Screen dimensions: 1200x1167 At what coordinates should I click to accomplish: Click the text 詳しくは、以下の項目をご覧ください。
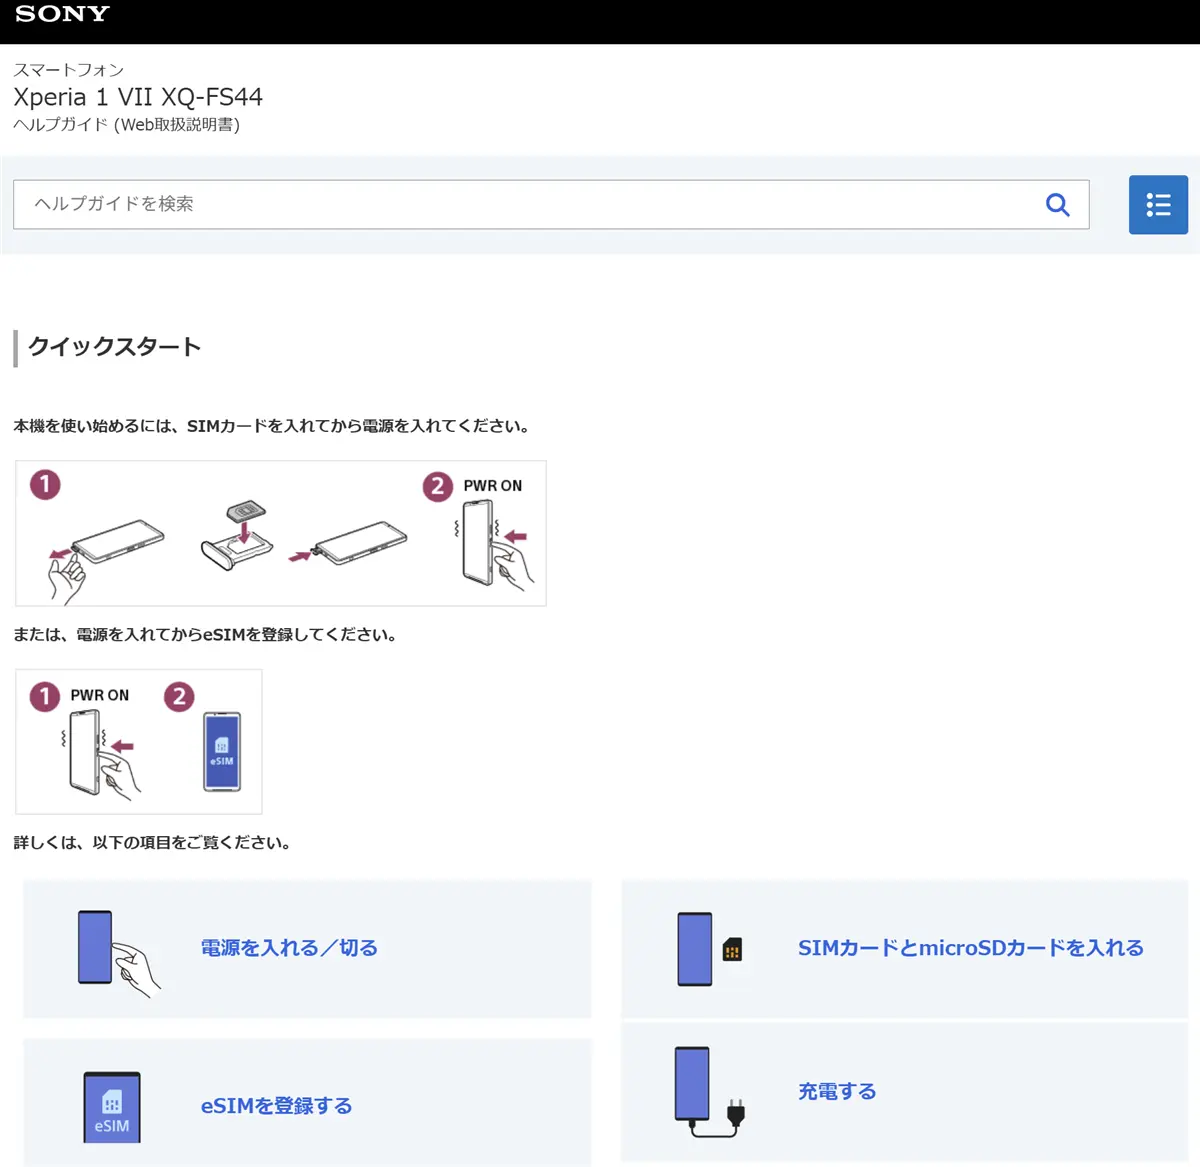154,843
